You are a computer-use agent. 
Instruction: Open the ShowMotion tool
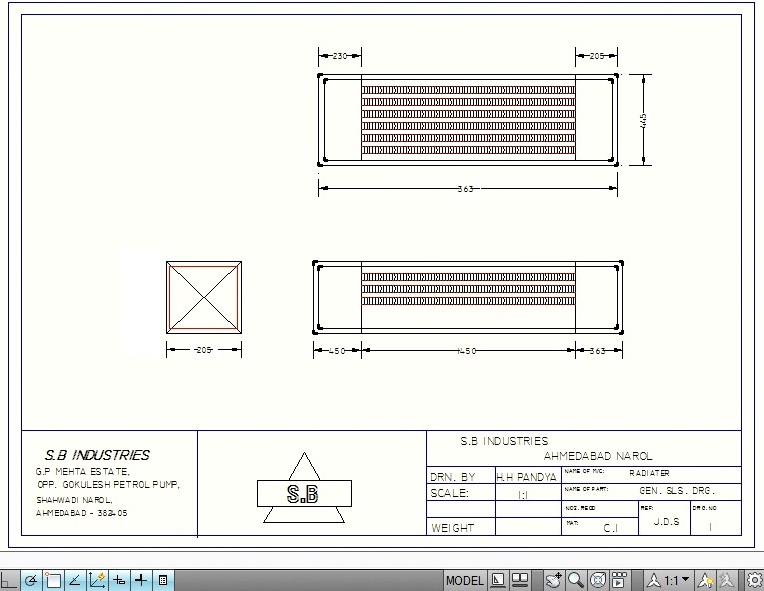pos(620,580)
